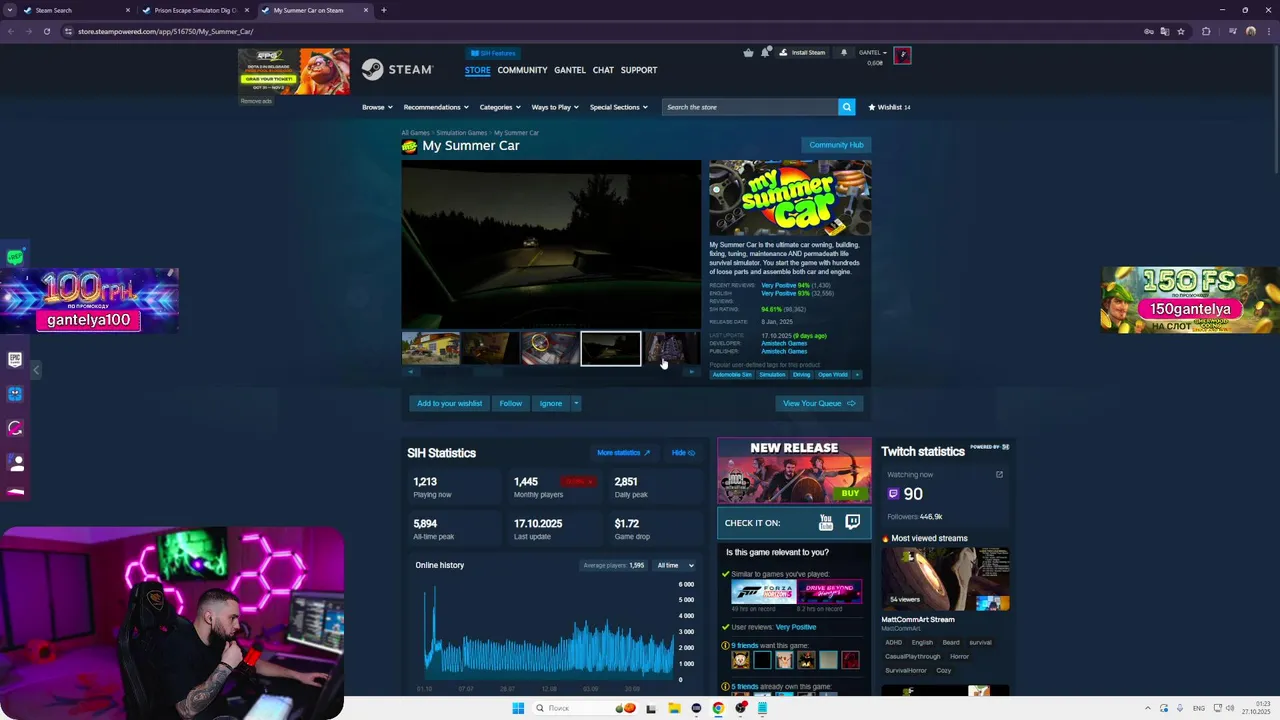Expand more tags with plus button
Viewport: 1280px width, 720px height.
857,375
